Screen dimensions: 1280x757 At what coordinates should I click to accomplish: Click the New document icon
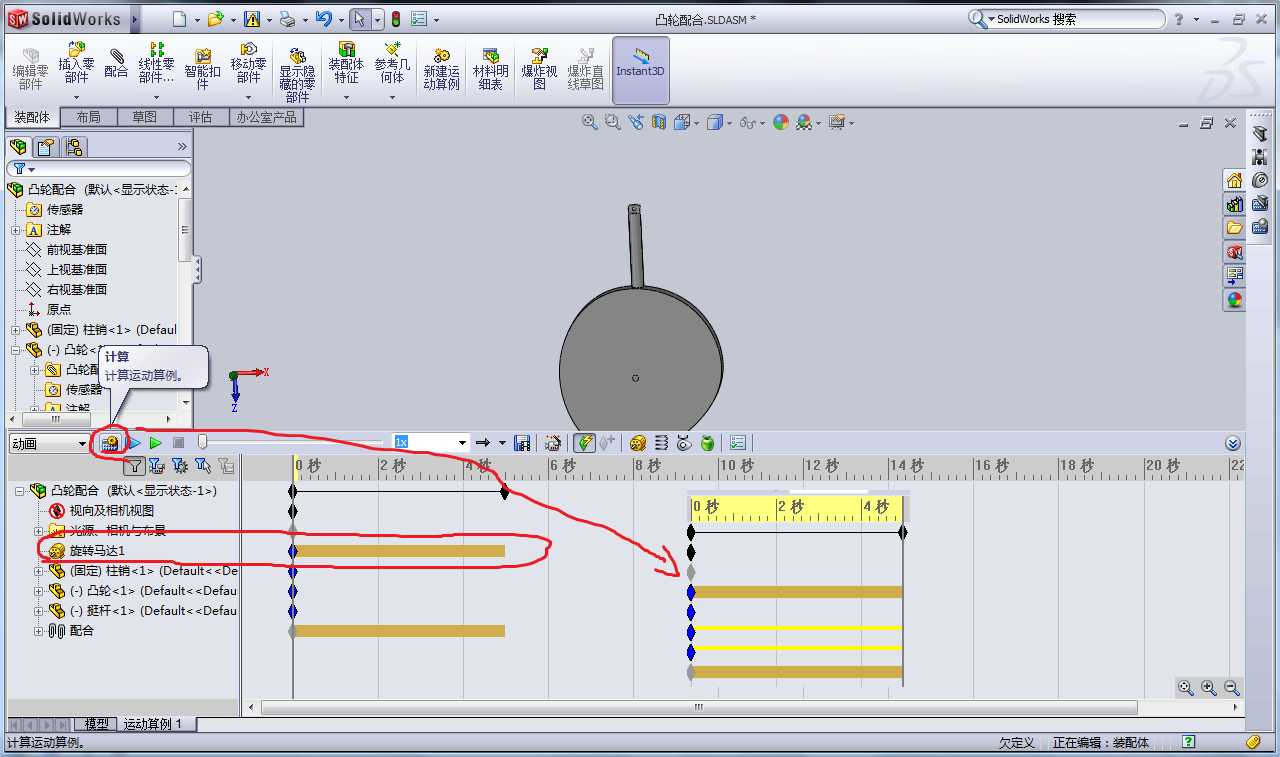(x=179, y=19)
